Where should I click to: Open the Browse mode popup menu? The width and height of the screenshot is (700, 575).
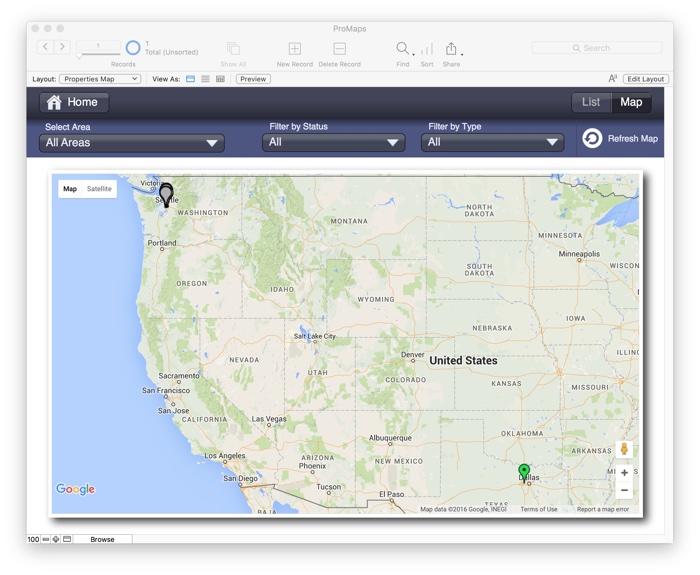click(102, 539)
